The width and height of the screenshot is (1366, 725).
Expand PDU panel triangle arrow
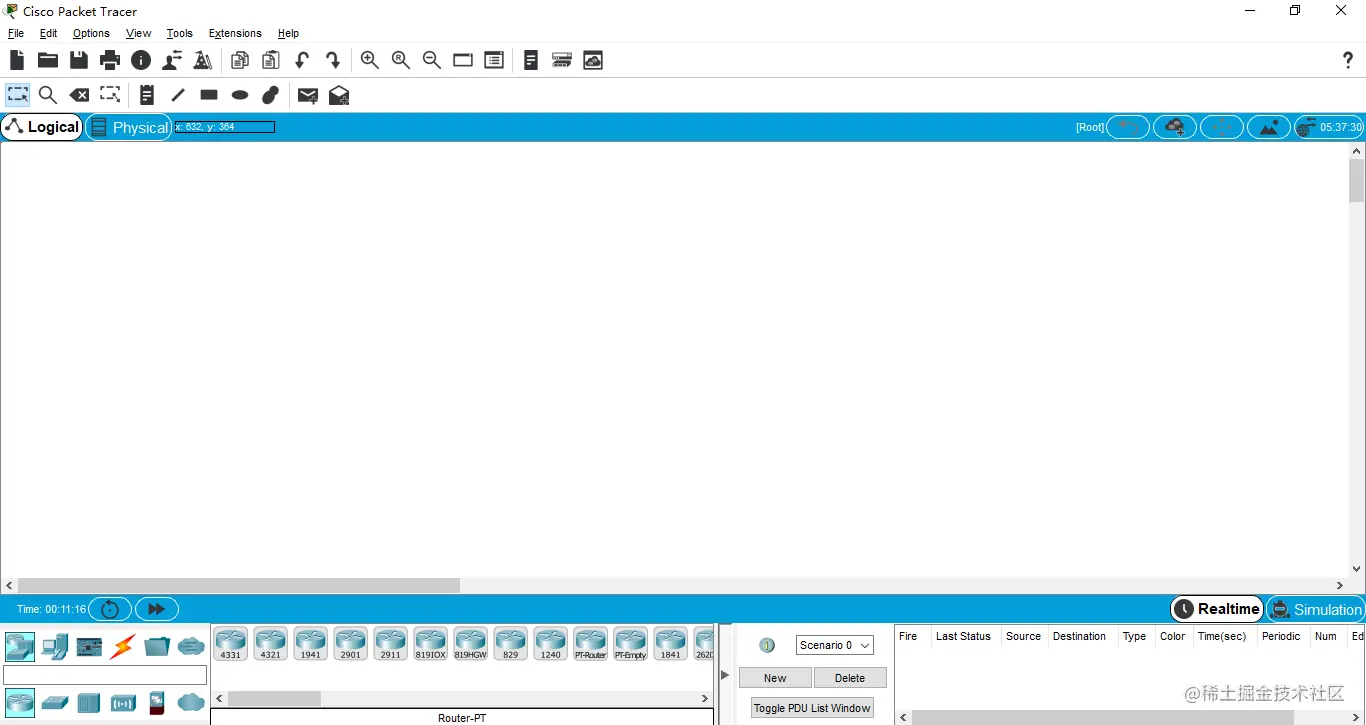[725, 674]
